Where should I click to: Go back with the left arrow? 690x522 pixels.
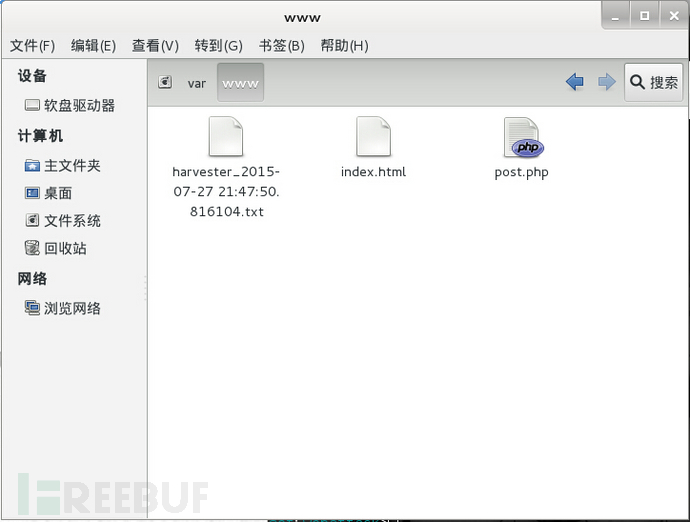coord(575,82)
